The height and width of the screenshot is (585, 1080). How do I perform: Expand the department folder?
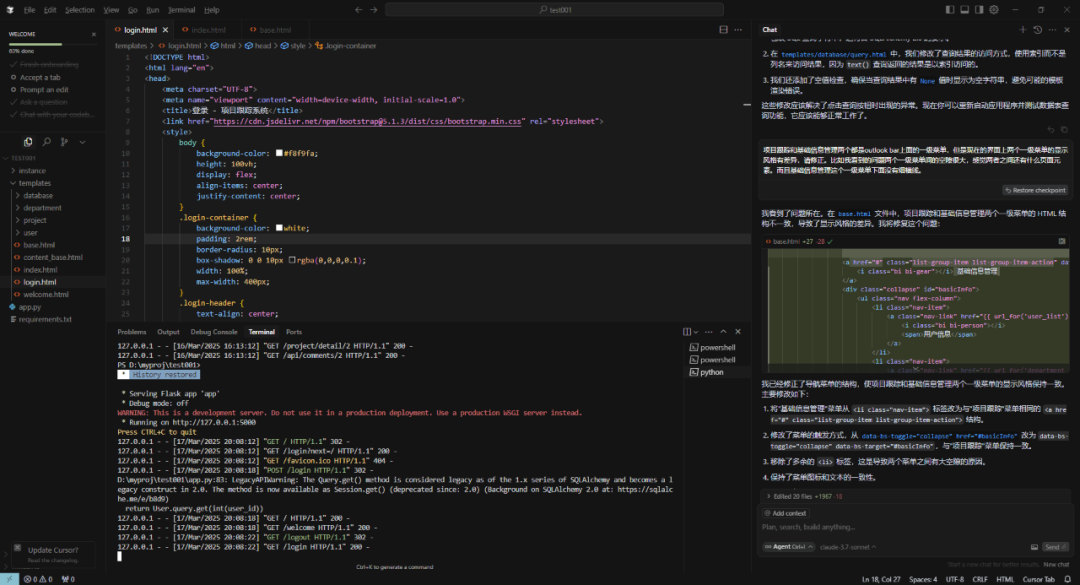click(42, 208)
